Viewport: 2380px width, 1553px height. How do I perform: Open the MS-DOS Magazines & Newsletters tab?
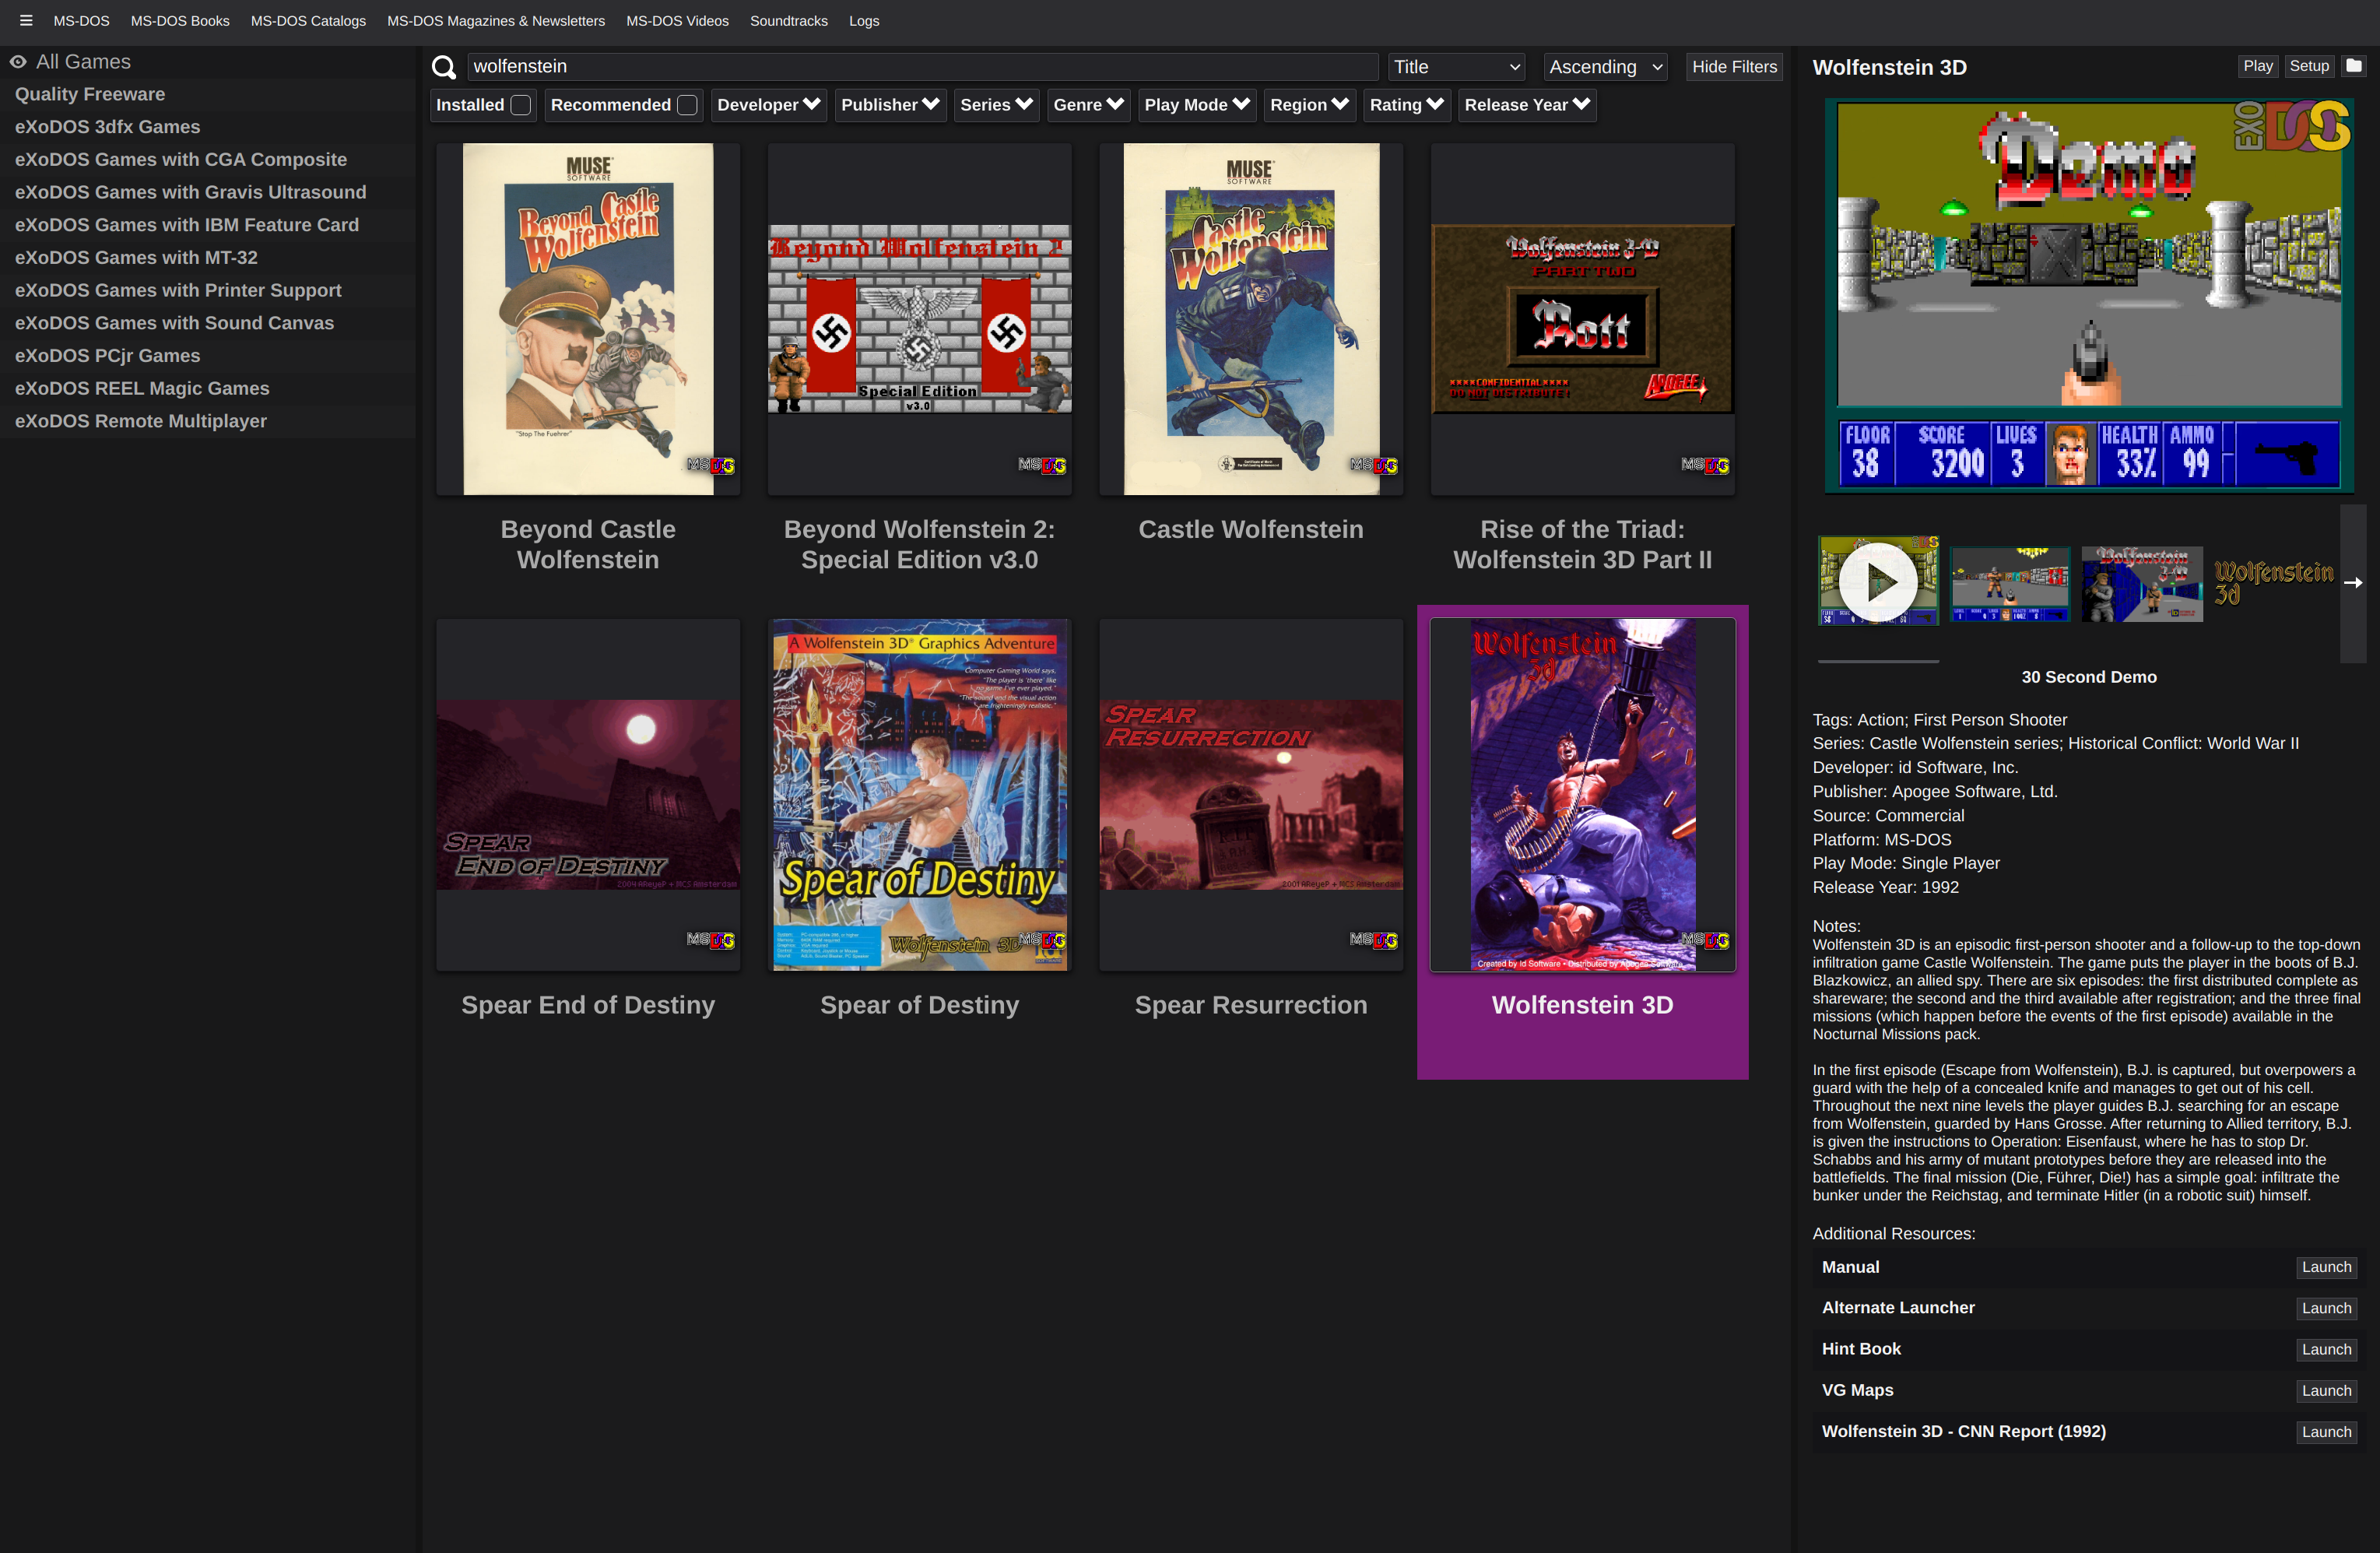click(496, 21)
